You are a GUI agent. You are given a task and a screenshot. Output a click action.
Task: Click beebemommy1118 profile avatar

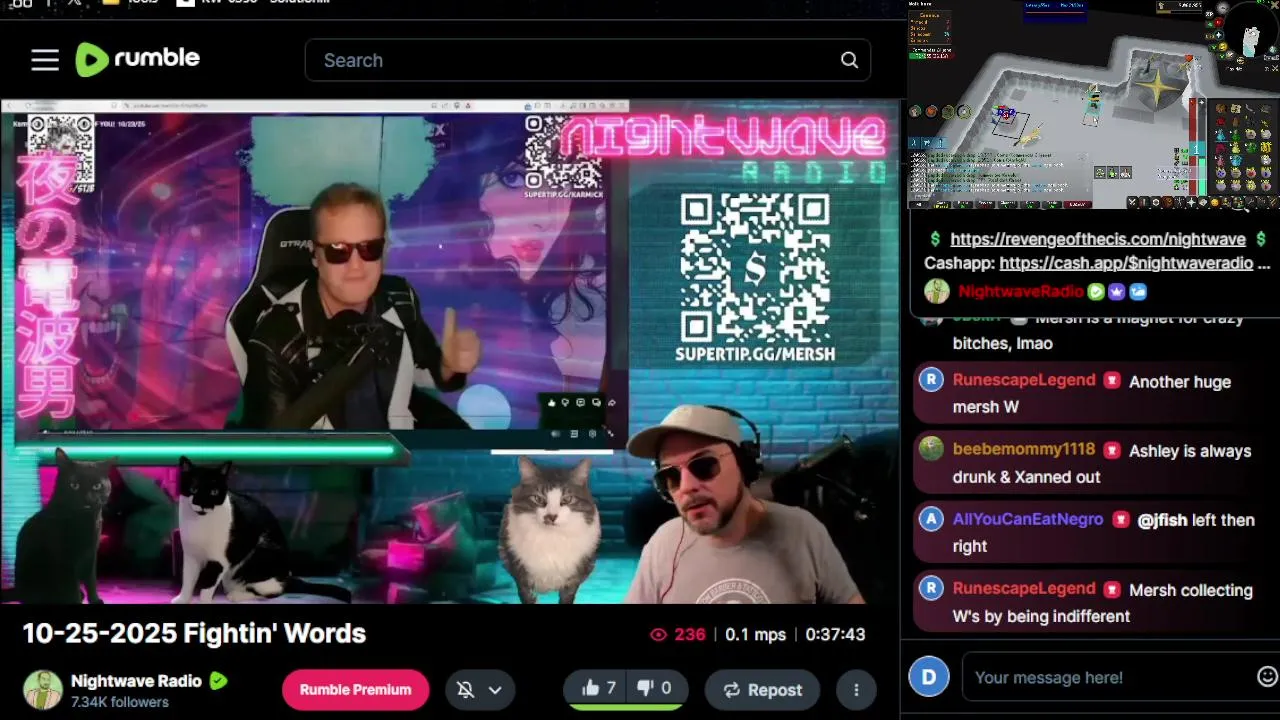pos(931,448)
